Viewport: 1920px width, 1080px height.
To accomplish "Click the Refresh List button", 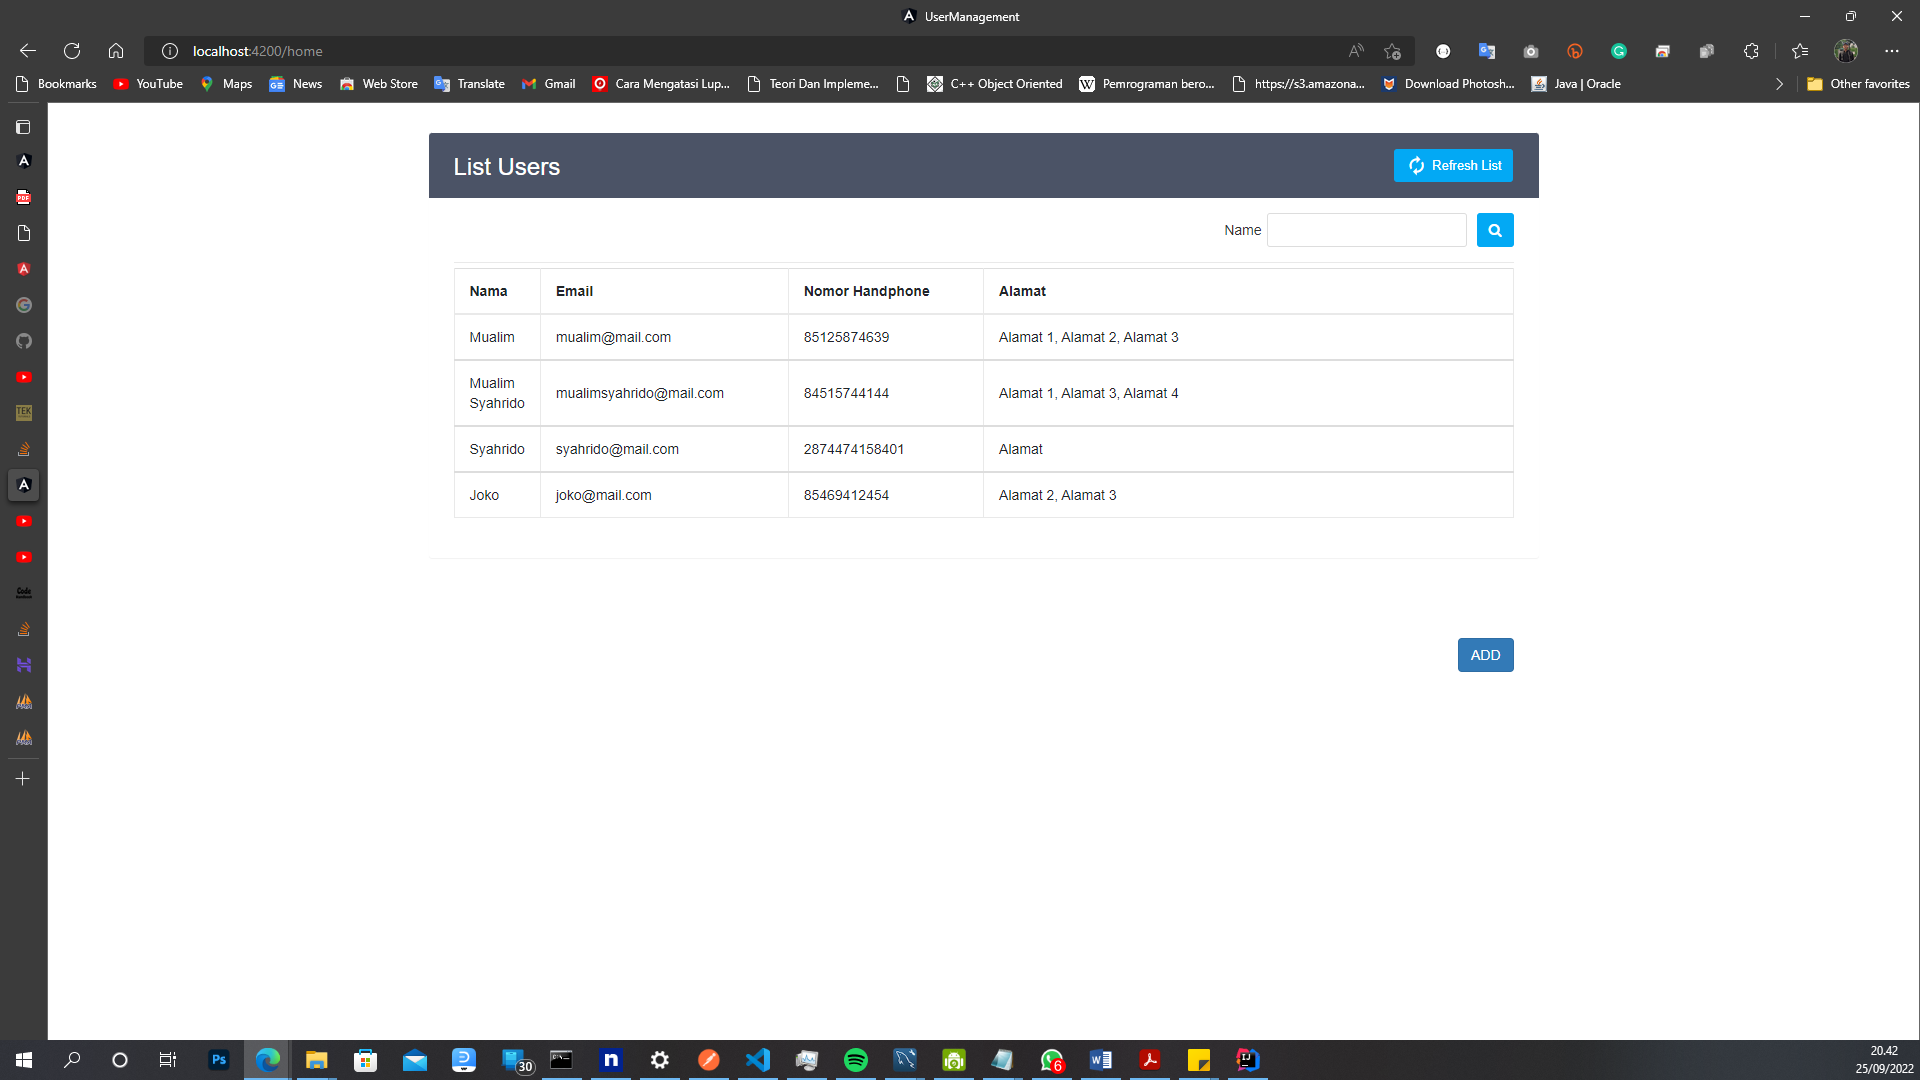I will tap(1453, 166).
